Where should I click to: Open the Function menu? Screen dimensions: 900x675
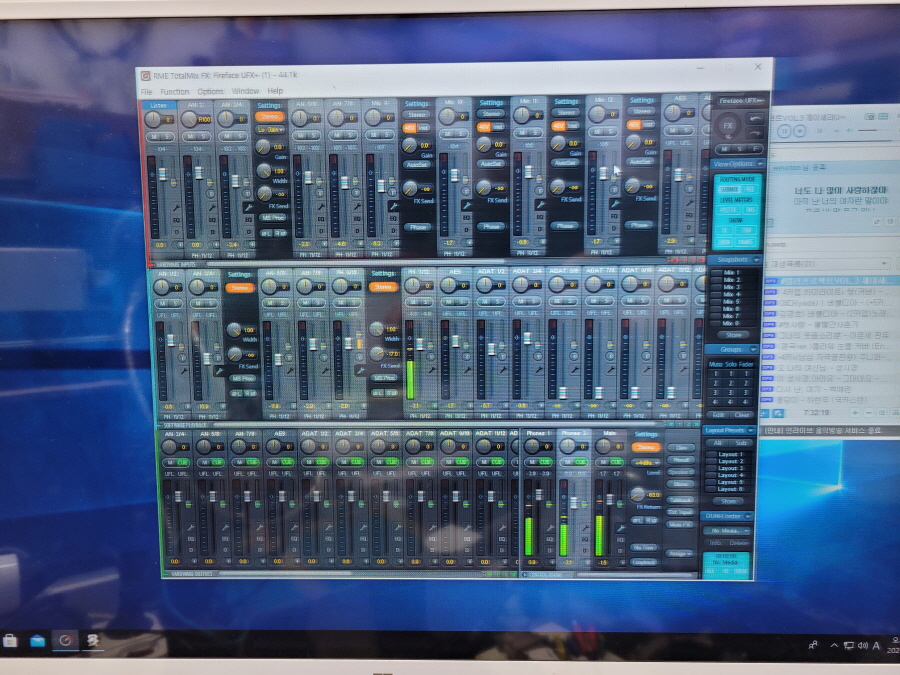[x=174, y=91]
